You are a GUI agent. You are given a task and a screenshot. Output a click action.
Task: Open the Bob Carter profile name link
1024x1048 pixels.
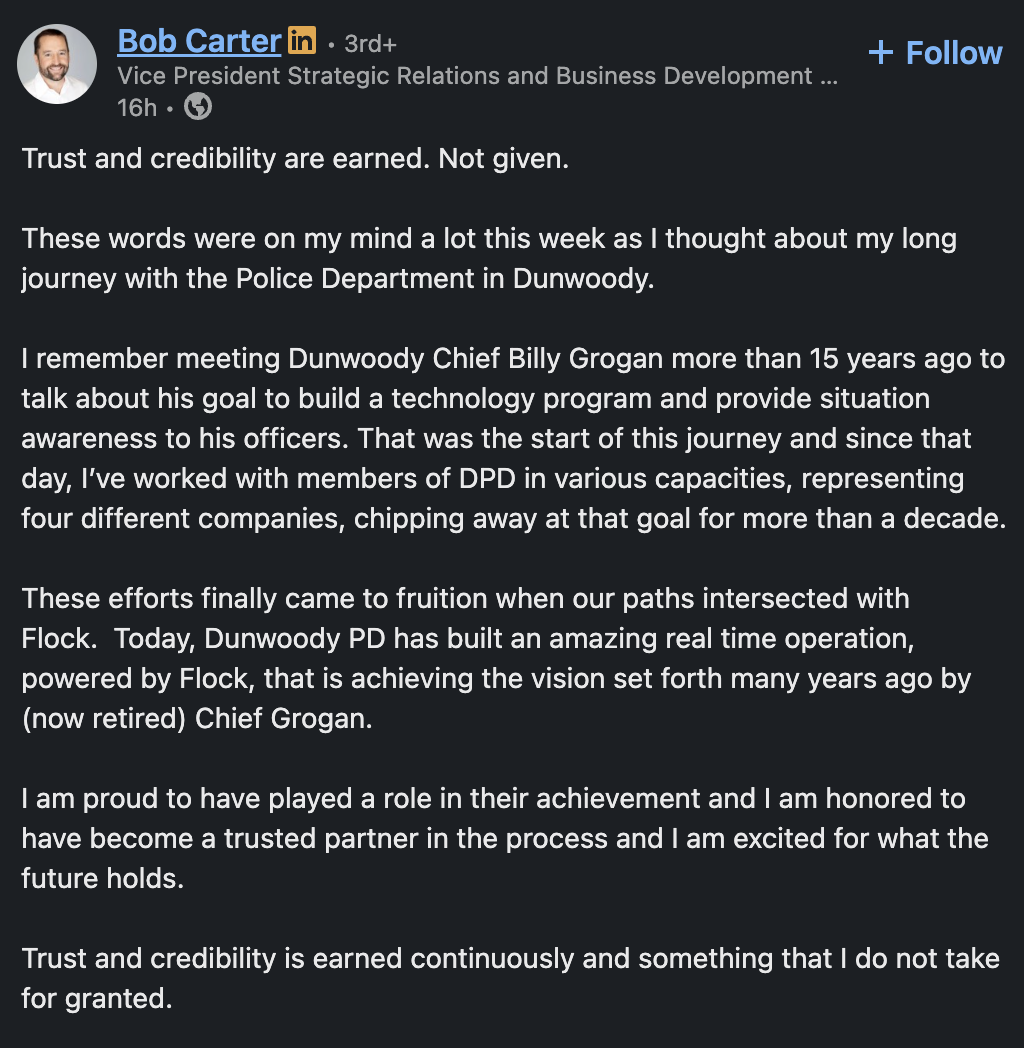pos(199,42)
